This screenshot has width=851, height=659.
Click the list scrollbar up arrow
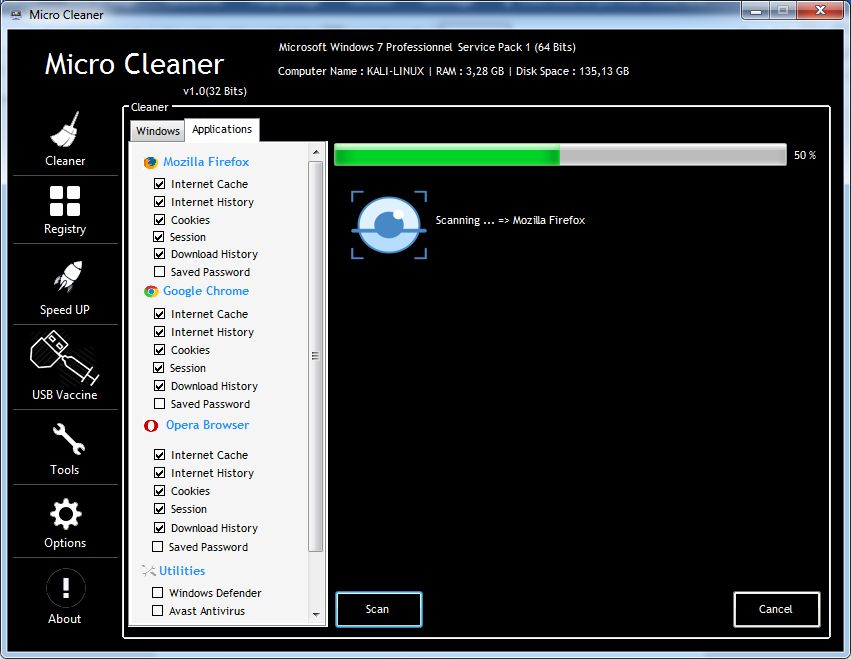pyautogui.click(x=316, y=153)
